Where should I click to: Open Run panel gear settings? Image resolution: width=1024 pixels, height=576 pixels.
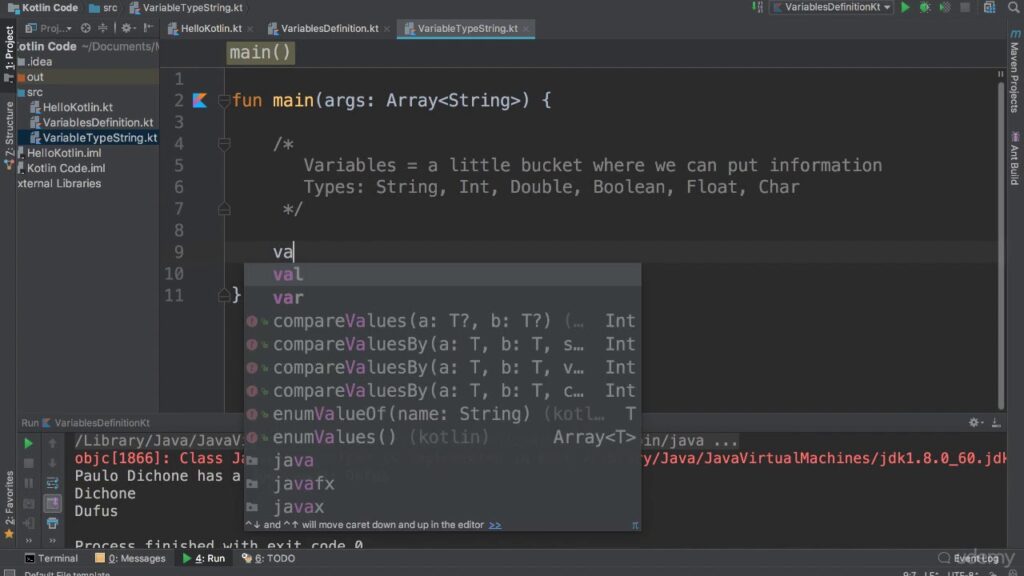(x=974, y=423)
